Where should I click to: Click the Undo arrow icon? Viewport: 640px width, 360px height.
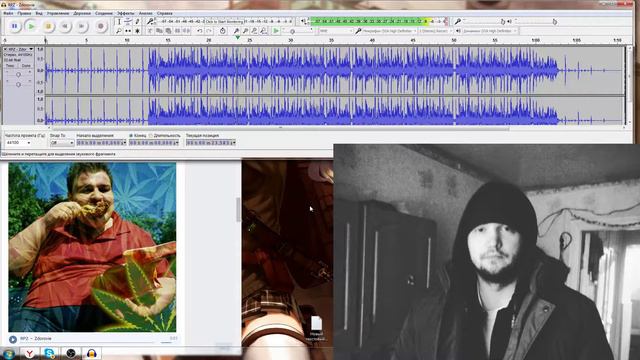[x=200, y=31]
